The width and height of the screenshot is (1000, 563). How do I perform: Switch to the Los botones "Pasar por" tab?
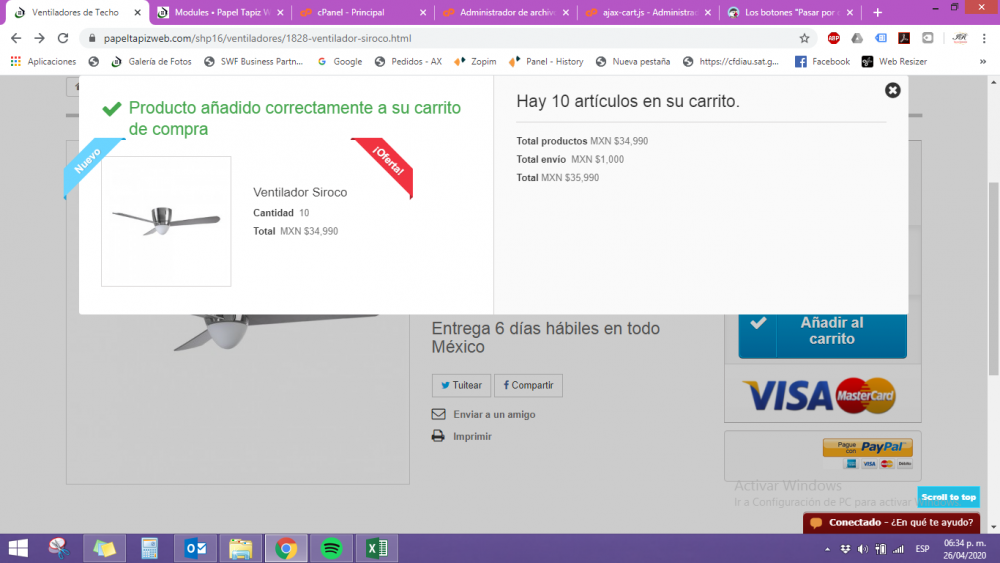point(791,13)
